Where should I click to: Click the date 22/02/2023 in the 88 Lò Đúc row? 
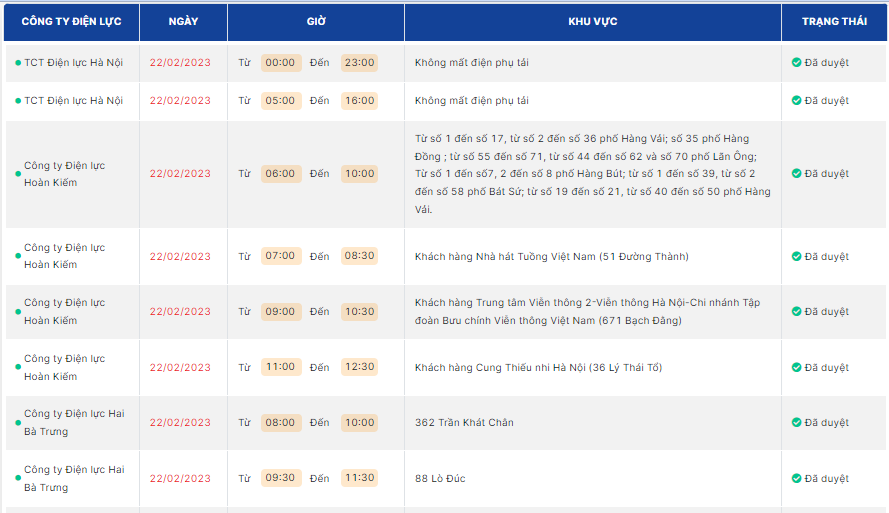[x=180, y=478]
